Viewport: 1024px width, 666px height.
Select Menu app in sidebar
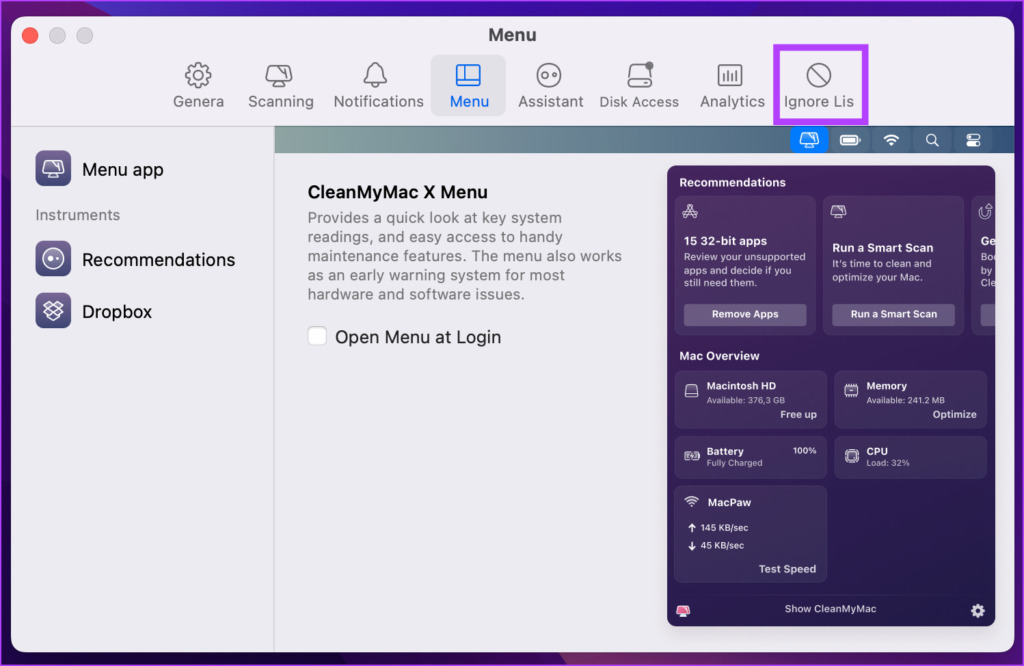point(99,169)
